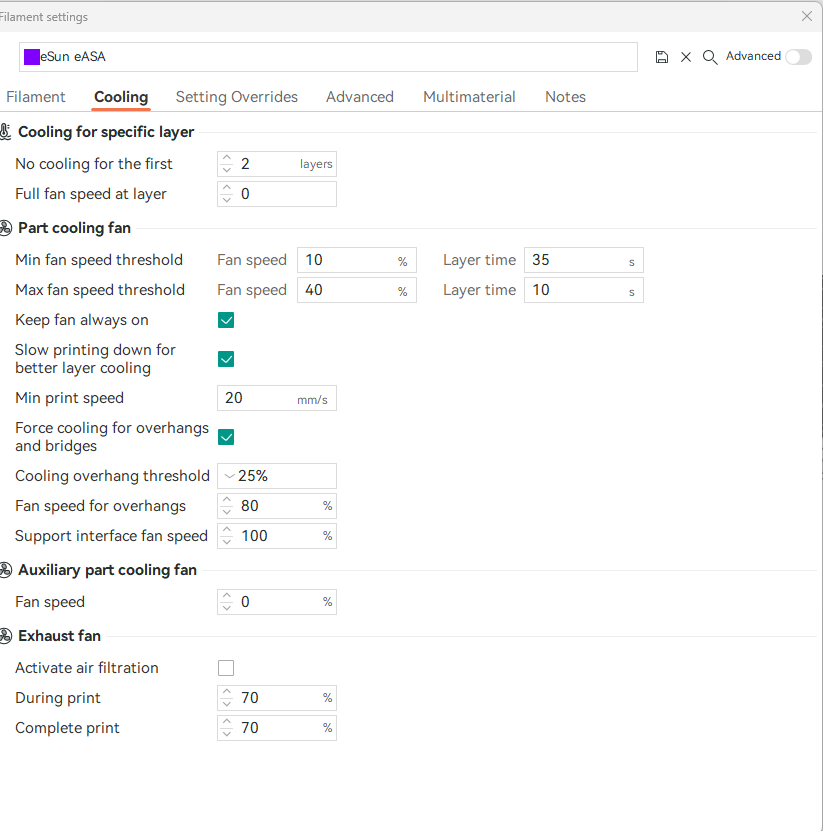Screen dimensions: 823x831
Task: Switch to the Setting Overrides tab
Action: [x=237, y=97]
